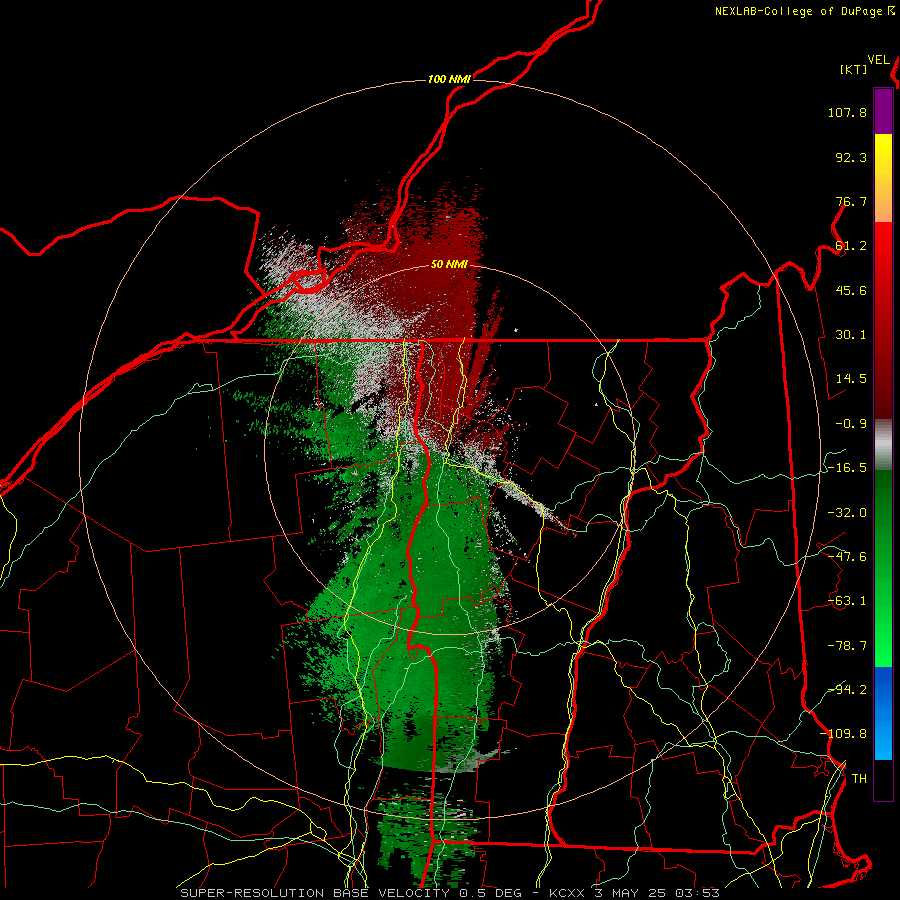
Task: Click the -109.8 legend value
Action: point(843,734)
